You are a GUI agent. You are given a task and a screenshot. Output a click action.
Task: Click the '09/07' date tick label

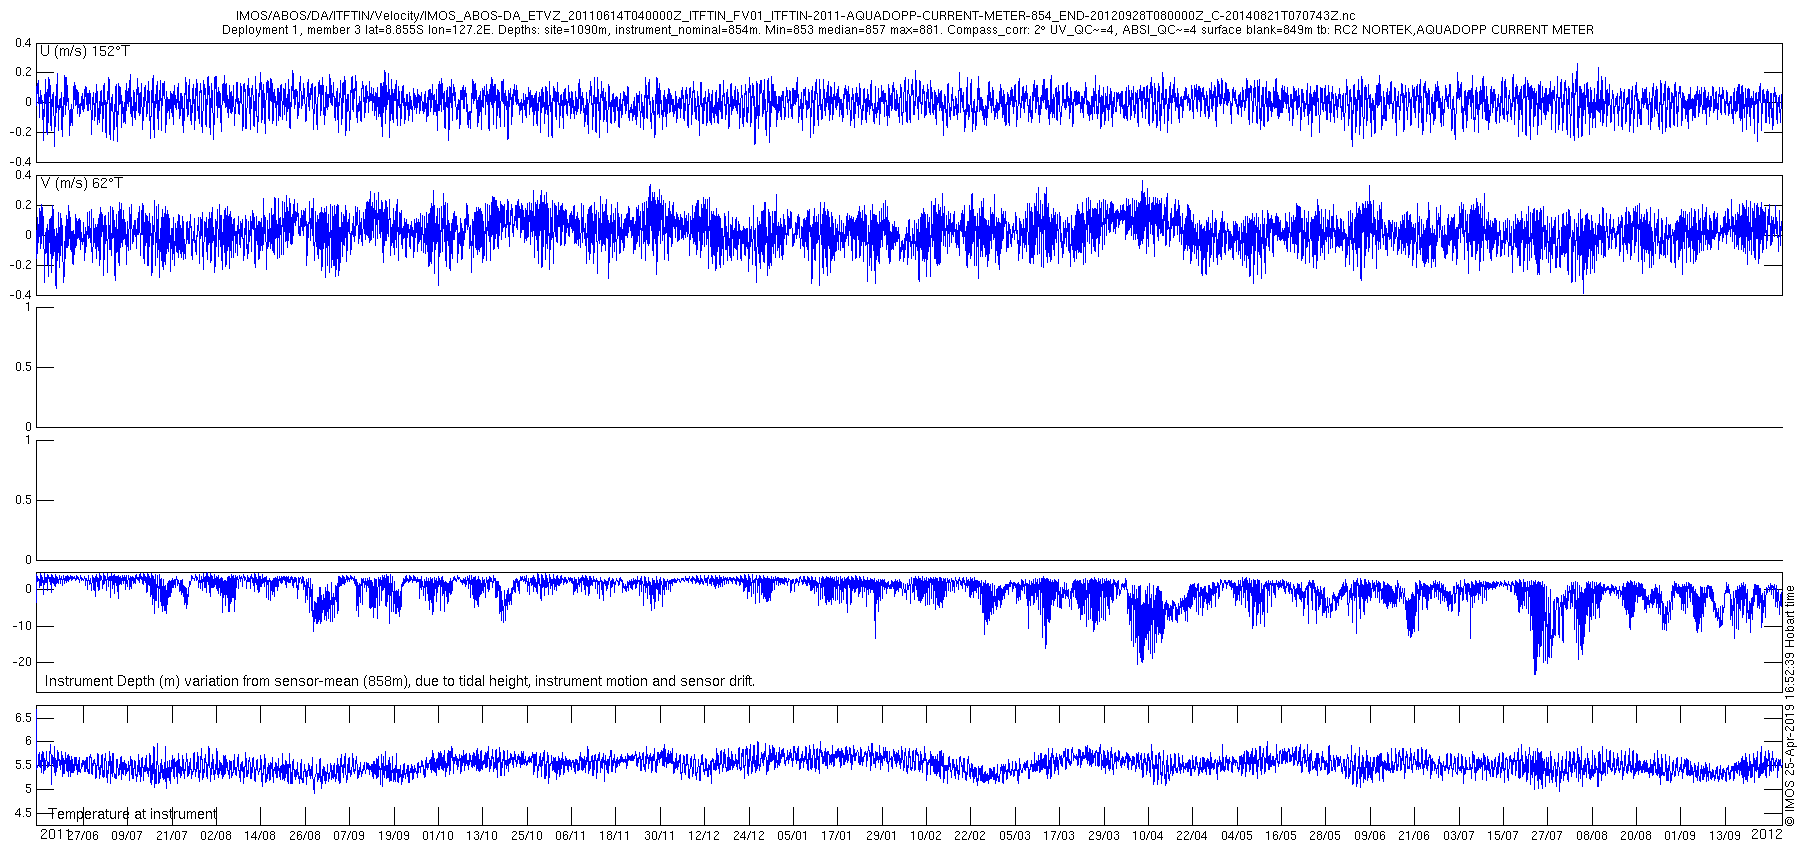127,836
